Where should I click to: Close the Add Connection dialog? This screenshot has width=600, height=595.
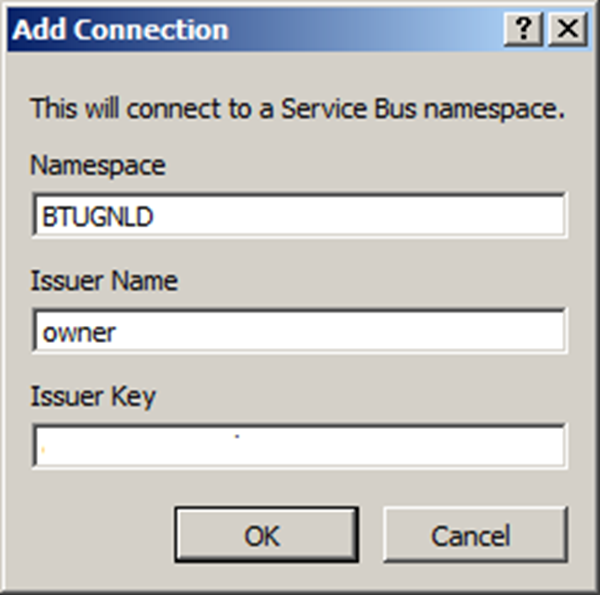(x=568, y=29)
